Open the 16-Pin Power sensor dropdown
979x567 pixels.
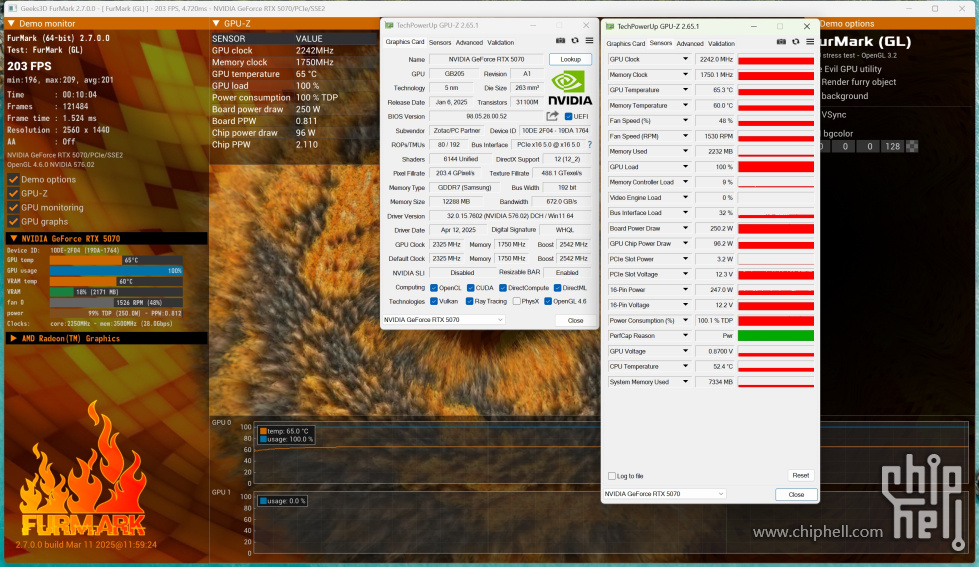pos(685,290)
